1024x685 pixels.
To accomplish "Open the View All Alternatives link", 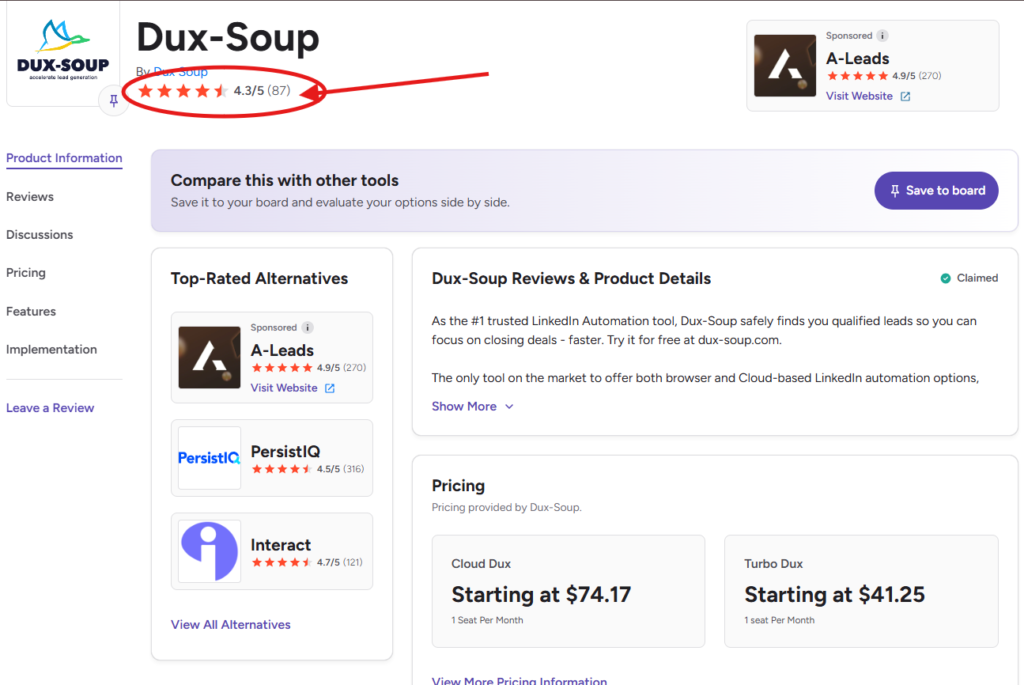I will point(230,624).
